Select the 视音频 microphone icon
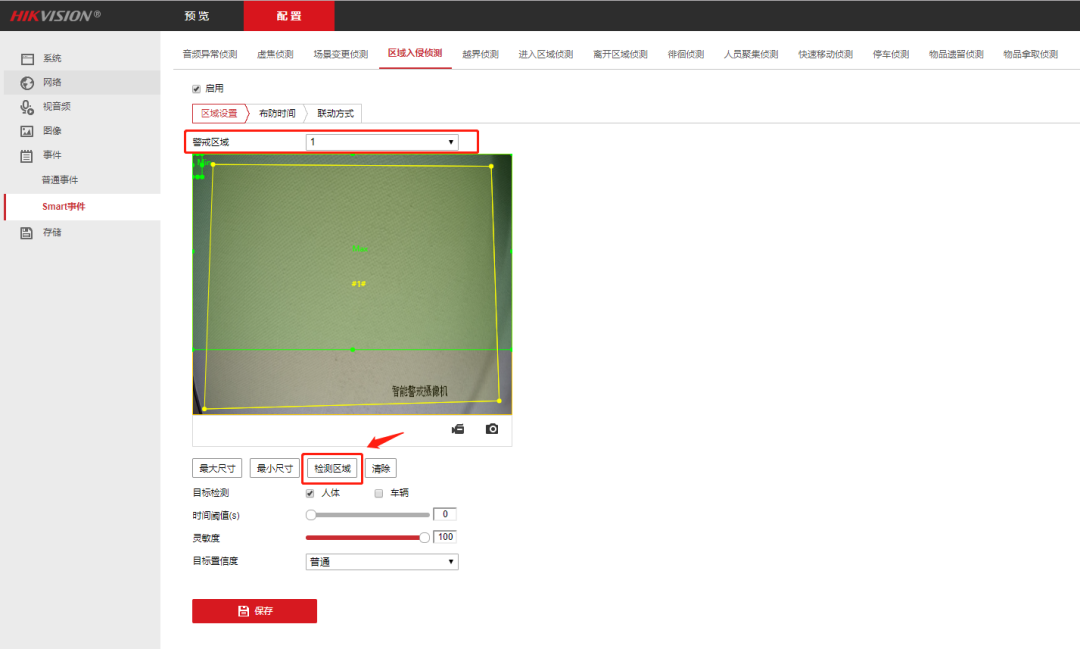This screenshot has width=1080, height=649. pyautogui.click(x=28, y=107)
